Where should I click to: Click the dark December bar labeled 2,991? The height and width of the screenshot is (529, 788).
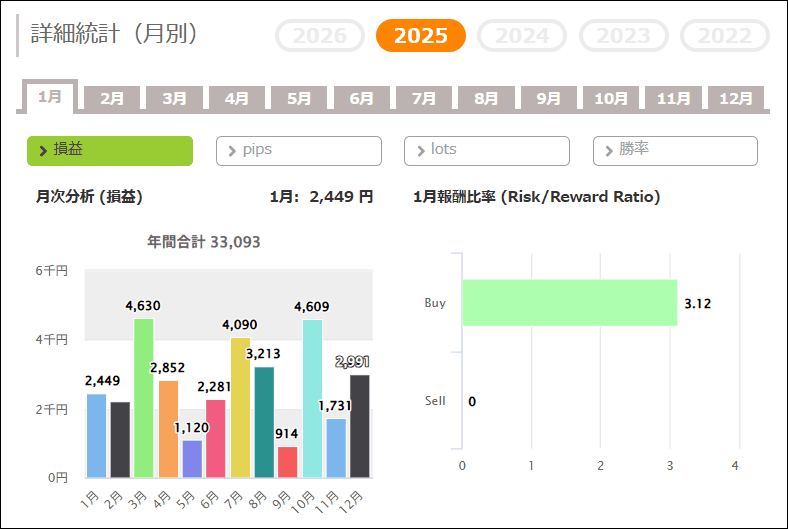(360, 427)
